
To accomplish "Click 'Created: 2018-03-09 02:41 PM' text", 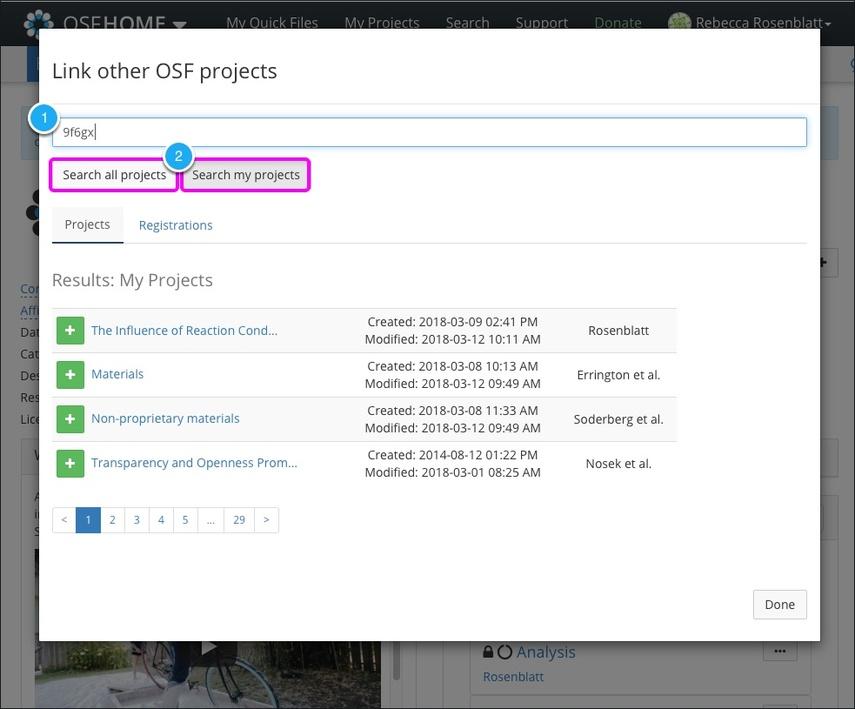I will click(x=453, y=322).
